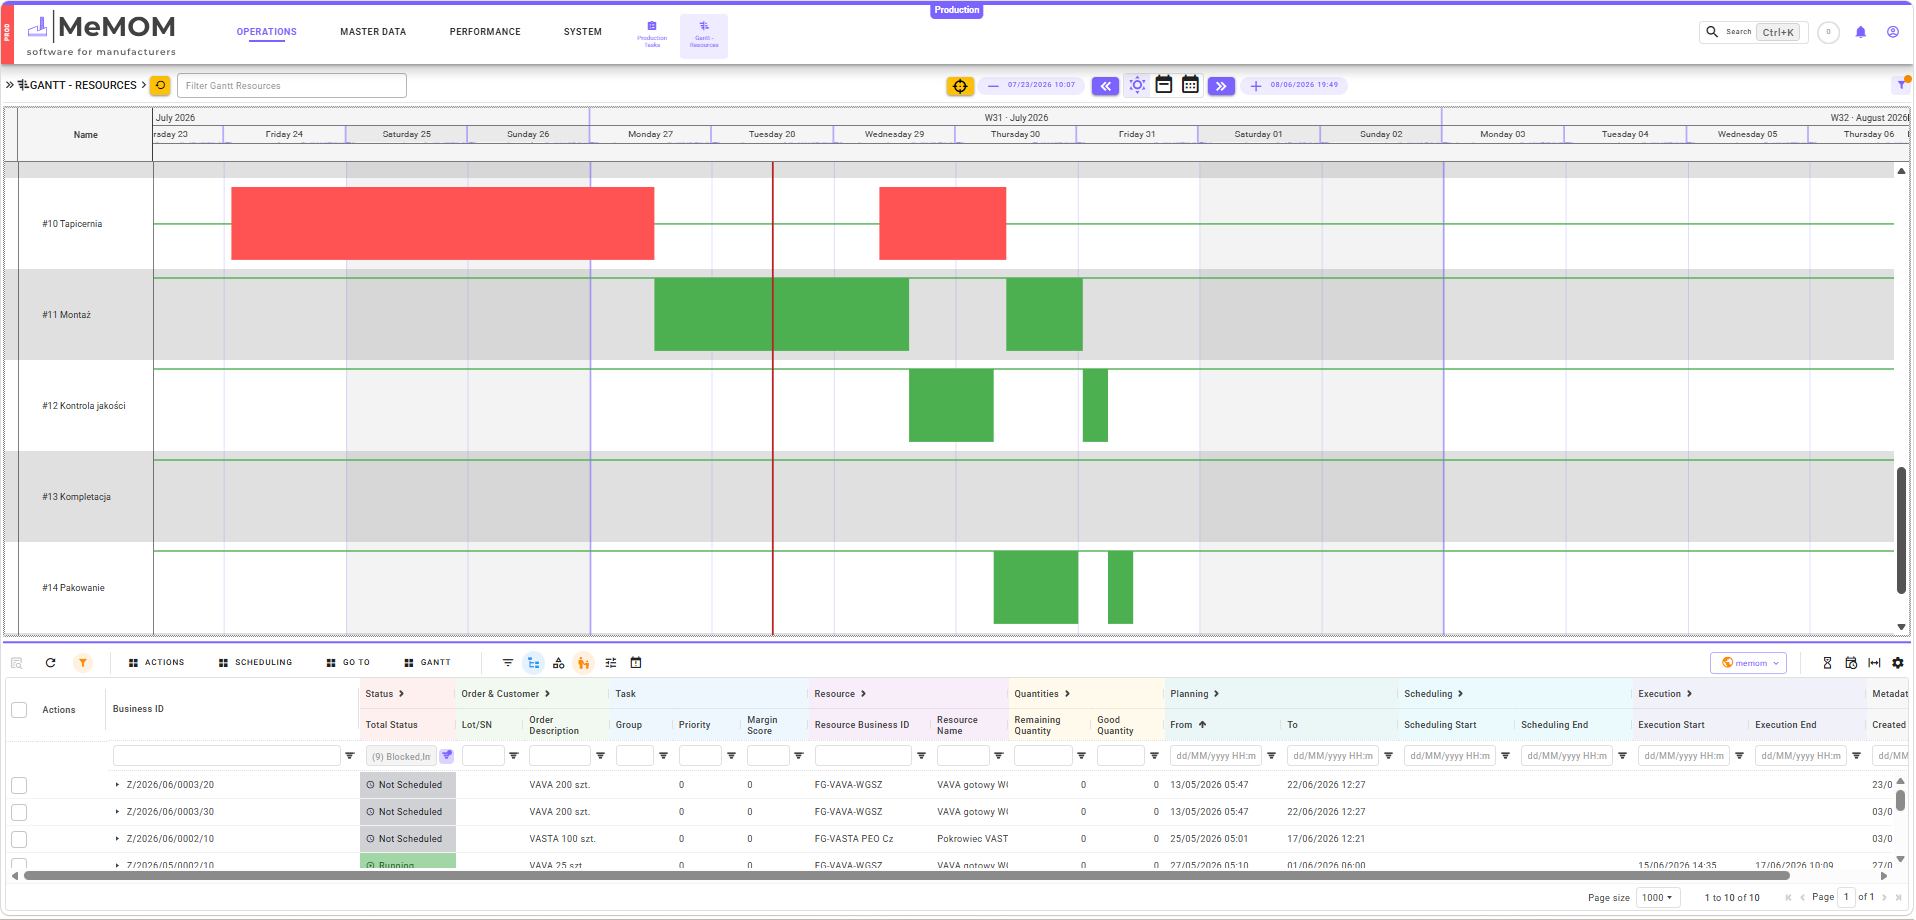Open Gantt filter funnel at top right
This screenshot has width=1916, height=920.
coord(1901,85)
